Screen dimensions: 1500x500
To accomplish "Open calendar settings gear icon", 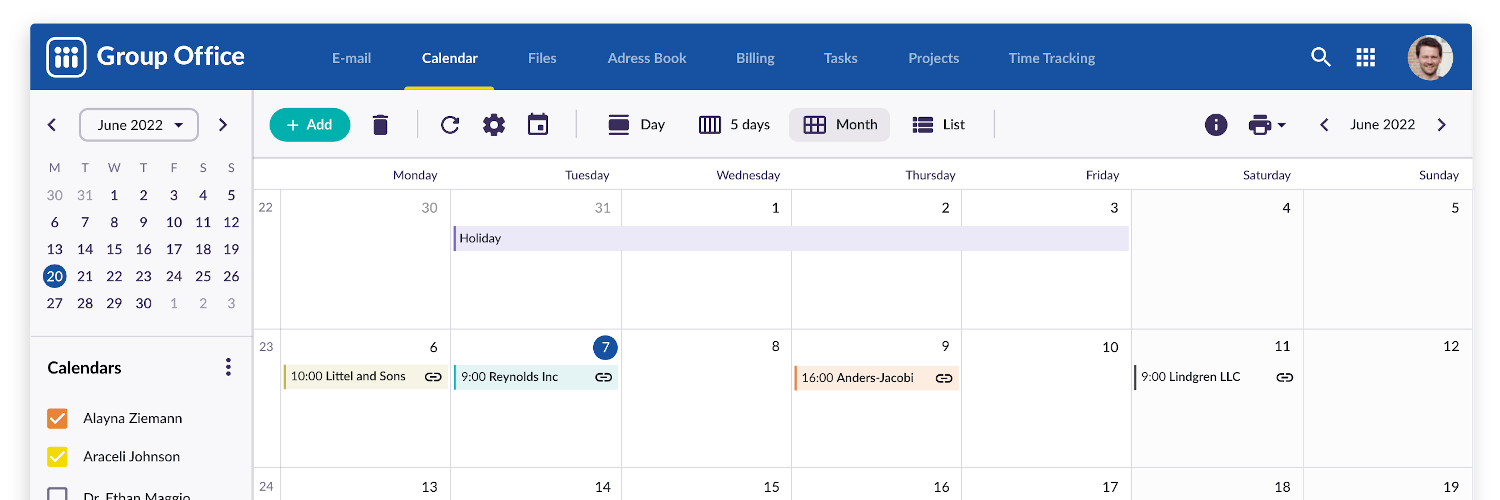I will click(494, 125).
